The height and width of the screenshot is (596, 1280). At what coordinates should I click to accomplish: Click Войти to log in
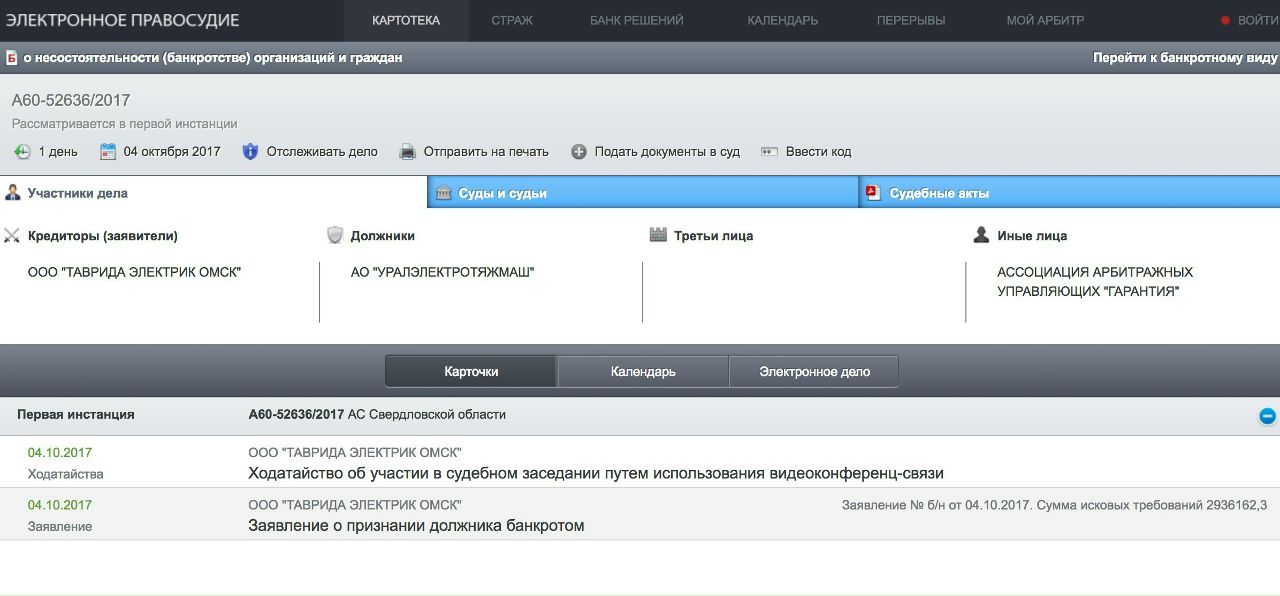point(1256,20)
